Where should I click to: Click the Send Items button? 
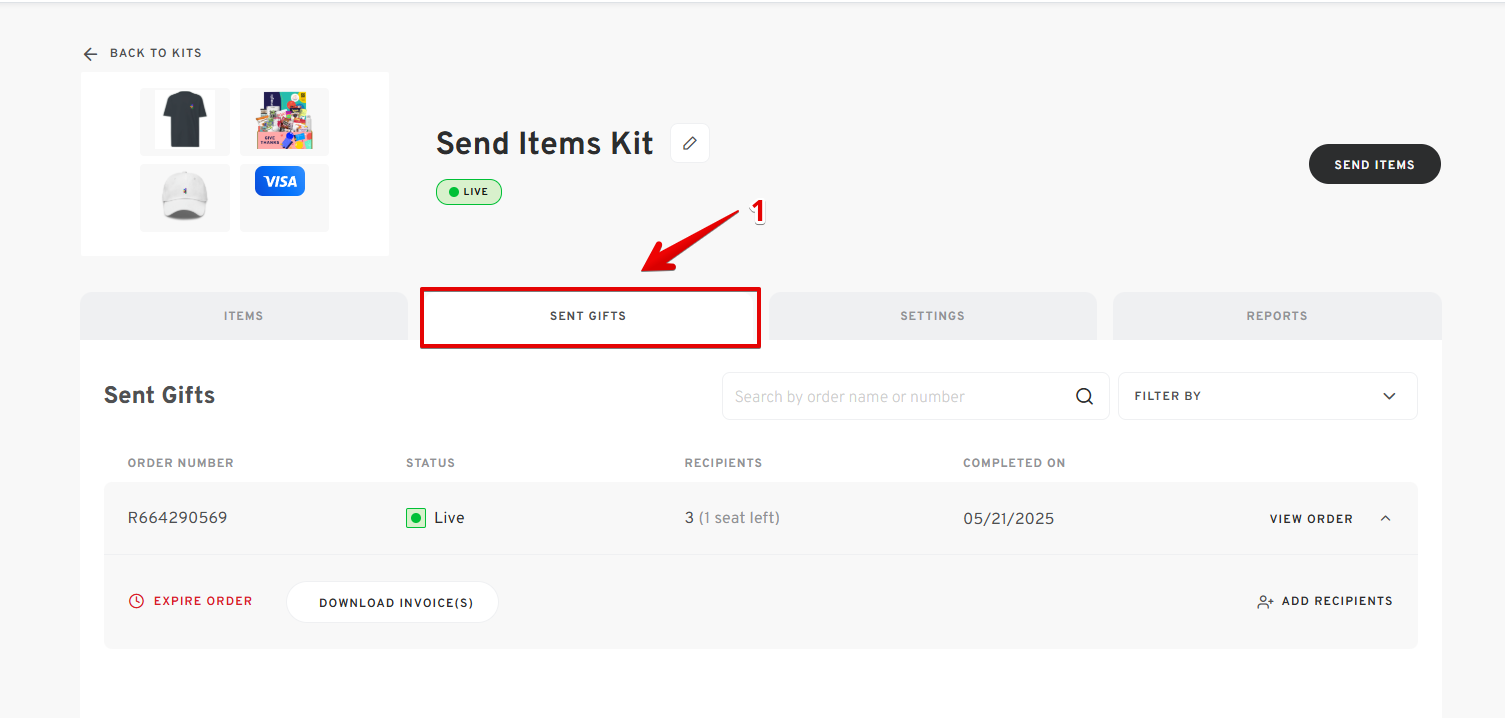coord(1375,164)
